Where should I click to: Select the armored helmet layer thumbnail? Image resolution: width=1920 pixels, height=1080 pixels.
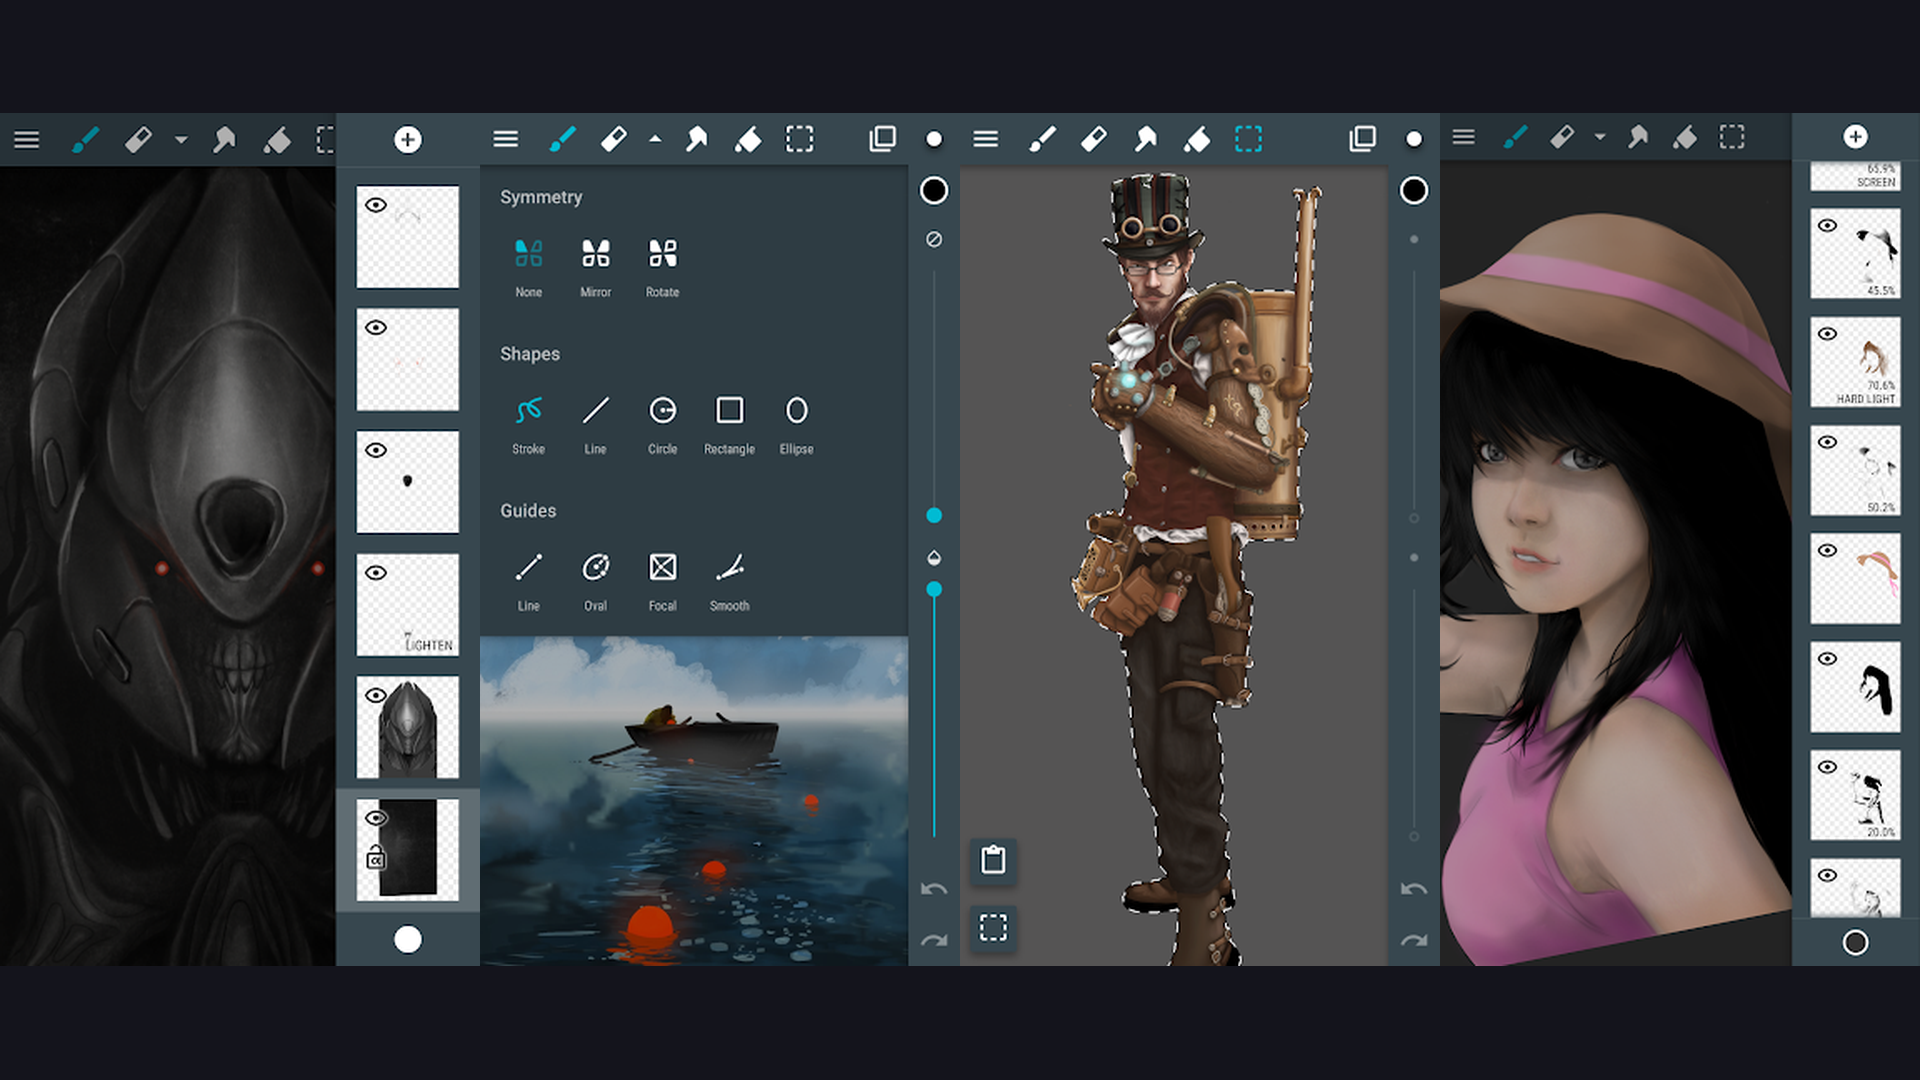point(407,727)
